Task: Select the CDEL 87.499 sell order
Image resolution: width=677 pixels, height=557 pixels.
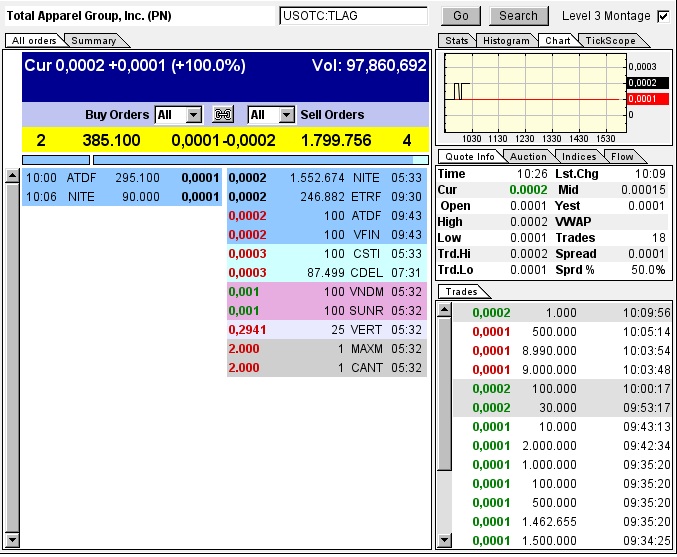Action: click(x=327, y=272)
